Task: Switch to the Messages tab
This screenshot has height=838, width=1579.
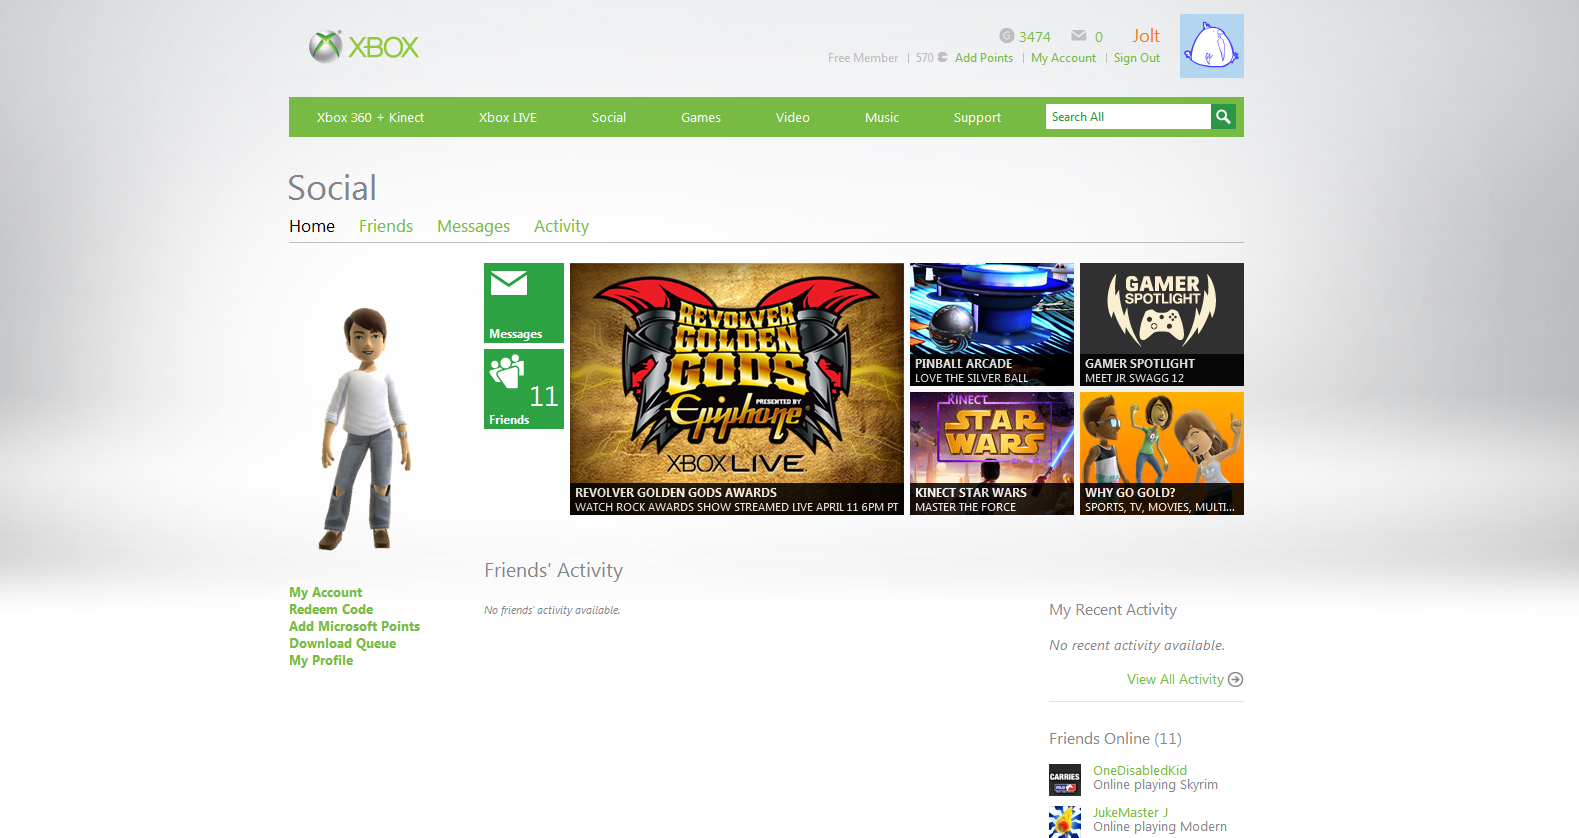Action: point(473,226)
